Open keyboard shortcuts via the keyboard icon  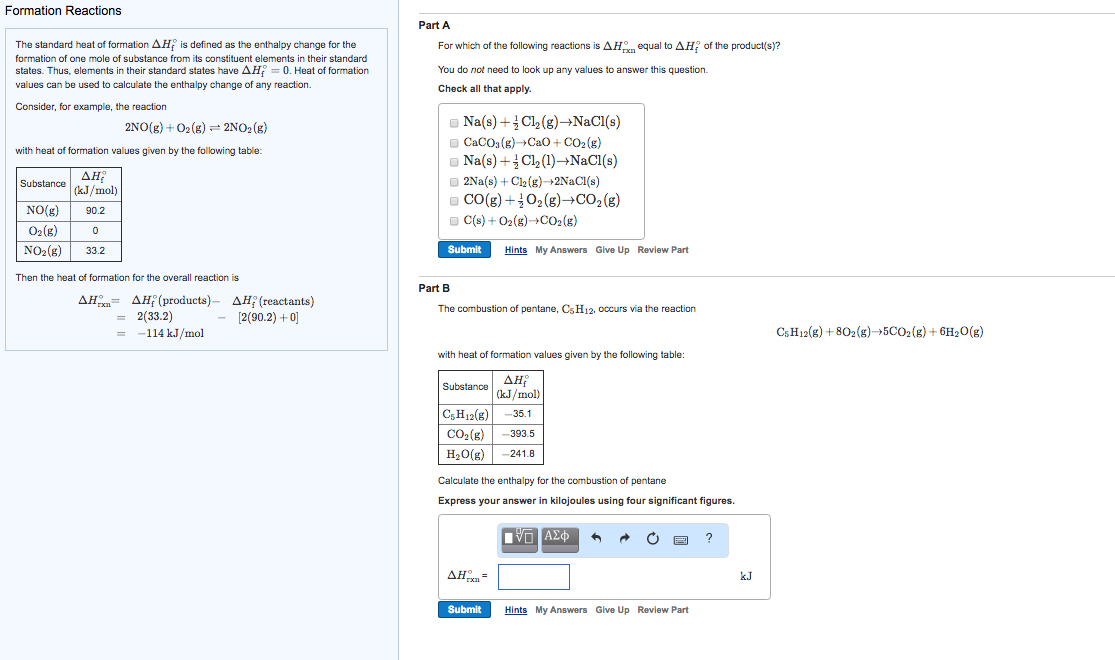[x=682, y=539]
